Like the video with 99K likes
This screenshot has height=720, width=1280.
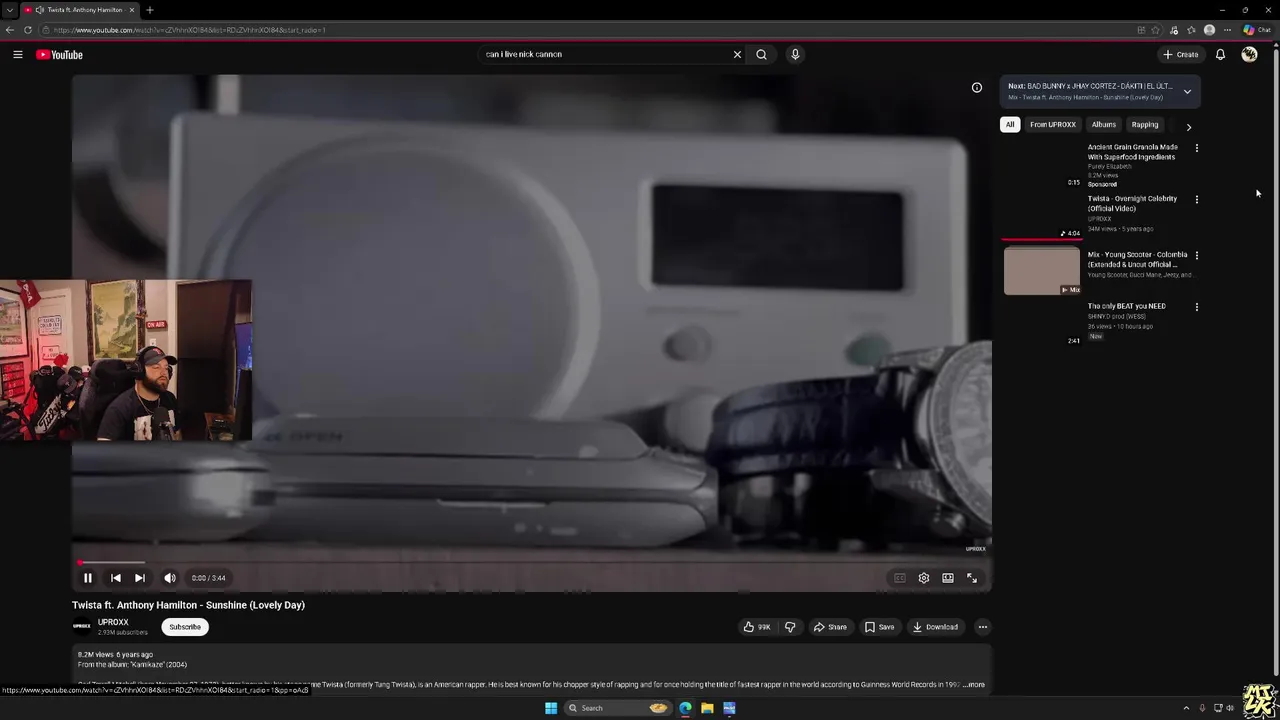(757, 627)
